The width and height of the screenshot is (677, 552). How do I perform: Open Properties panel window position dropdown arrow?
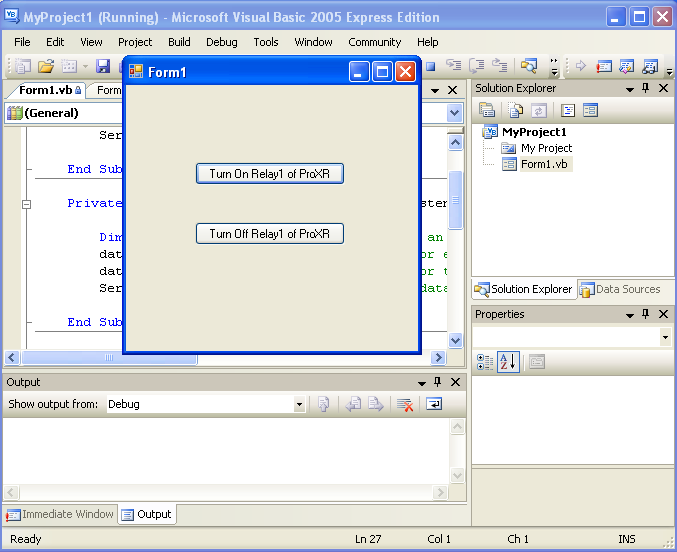[630, 315]
